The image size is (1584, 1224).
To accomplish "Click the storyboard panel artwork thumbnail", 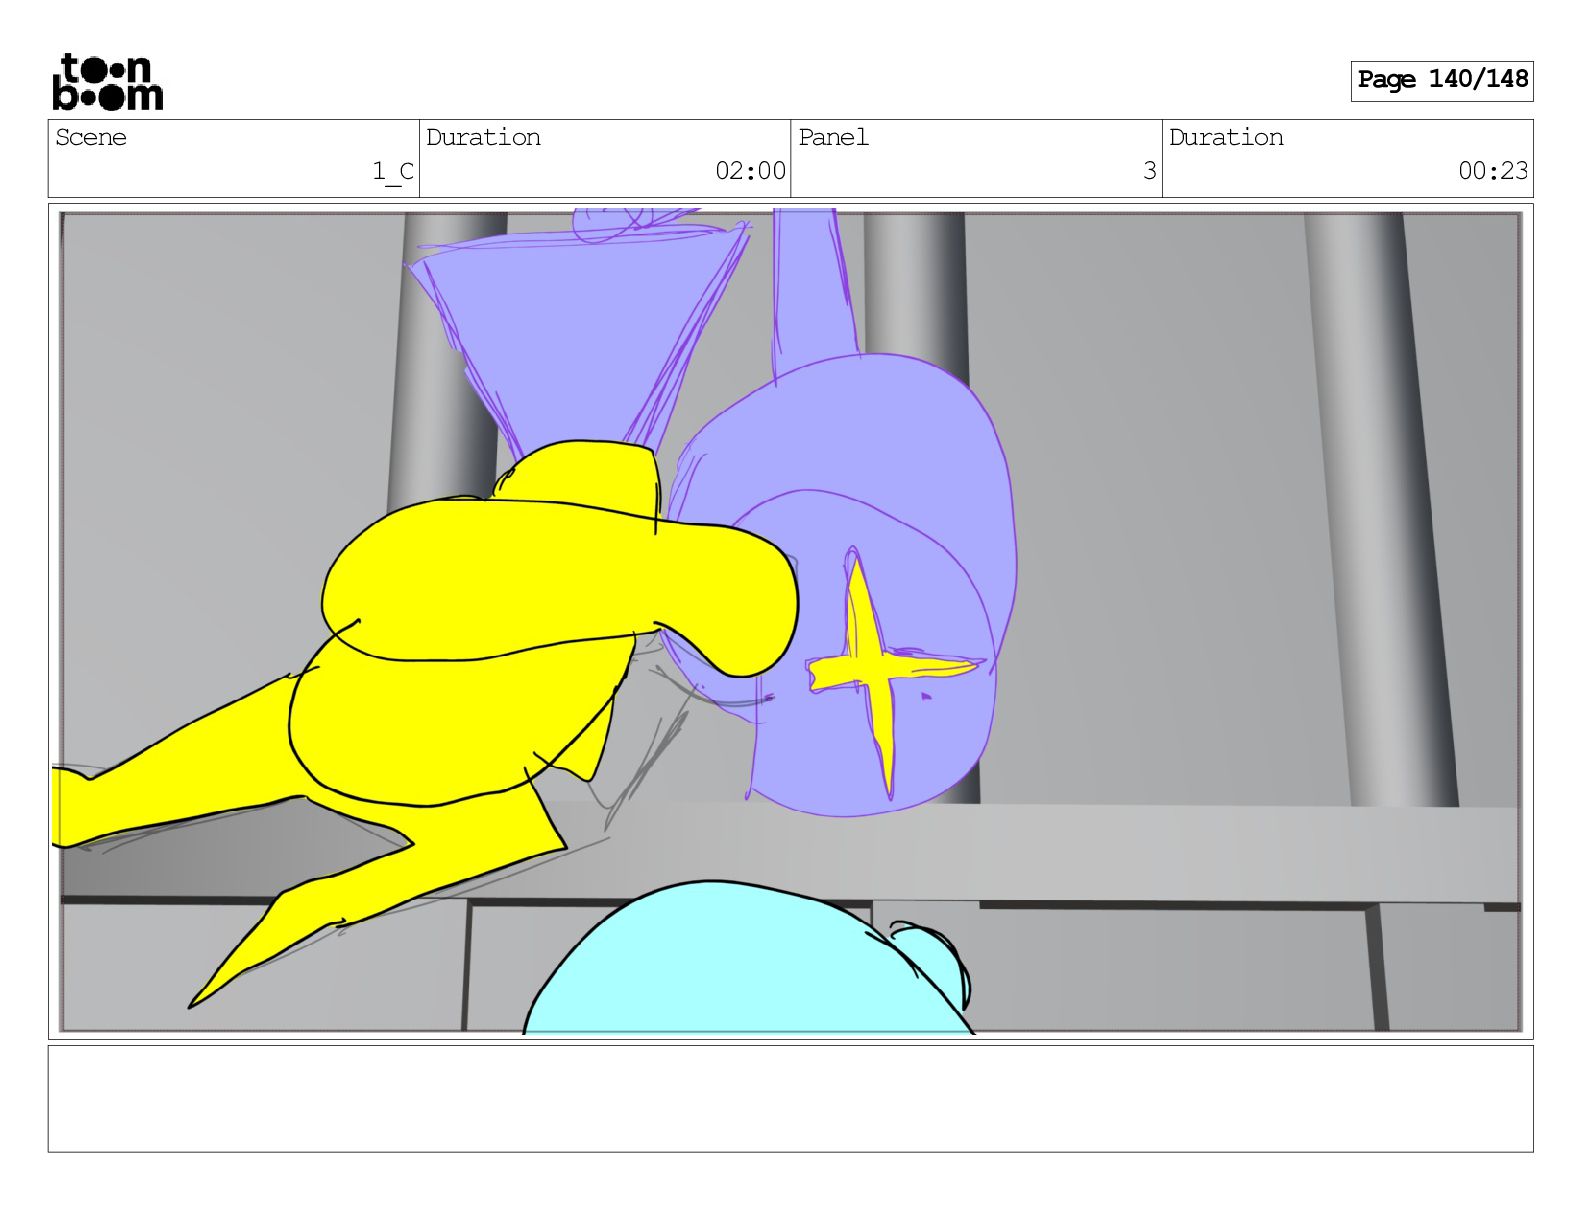I will pyautogui.click(x=790, y=621).
